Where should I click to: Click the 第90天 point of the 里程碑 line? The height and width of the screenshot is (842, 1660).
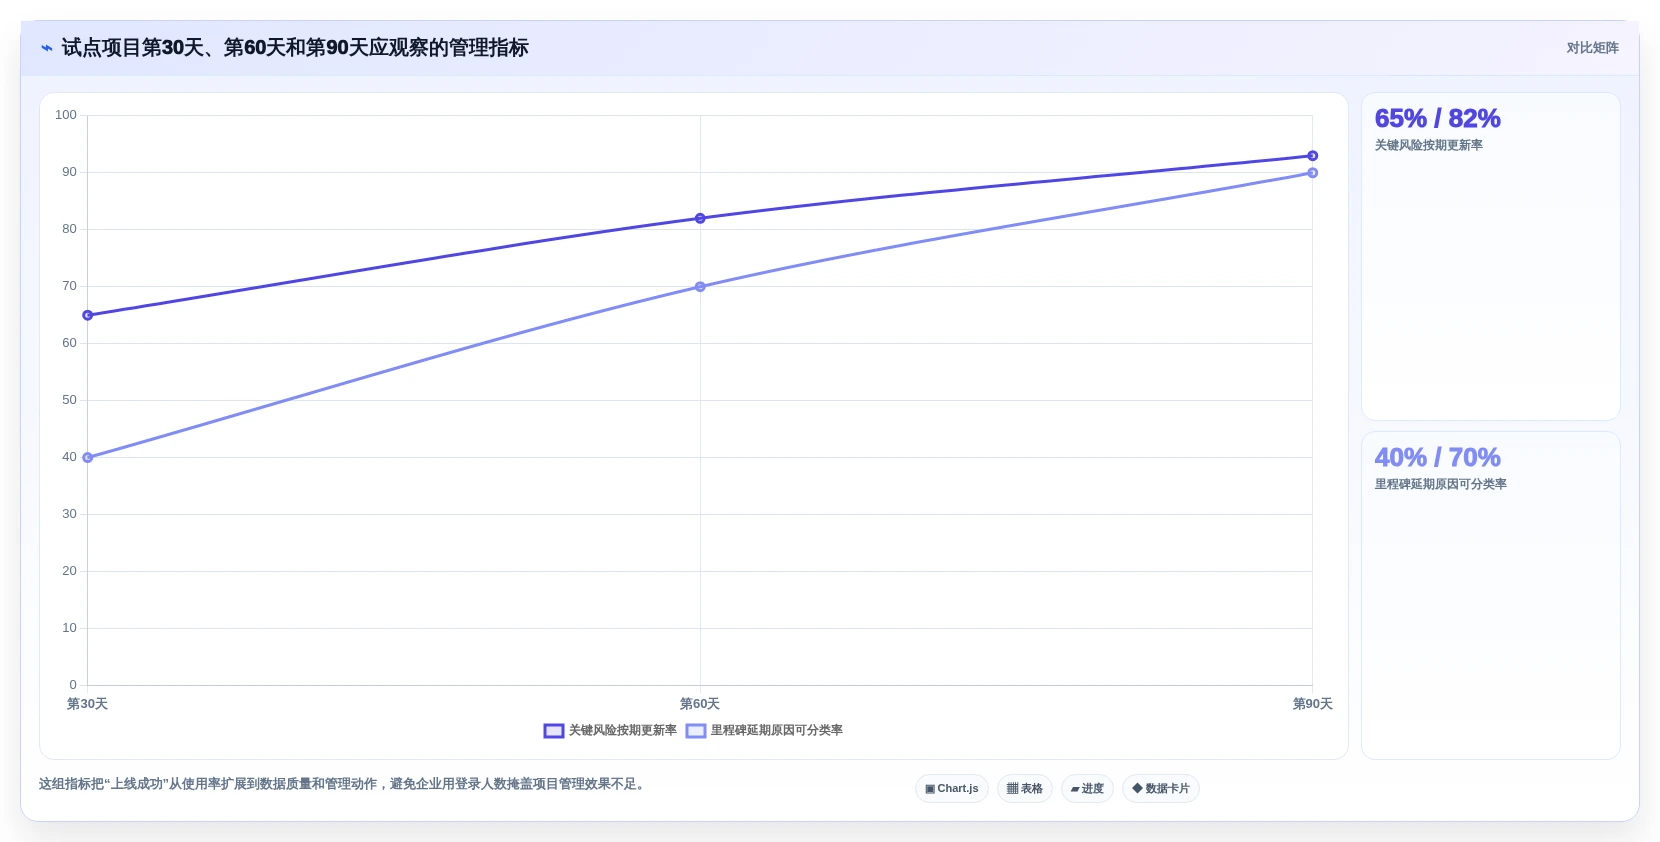pyautogui.click(x=1313, y=173)
